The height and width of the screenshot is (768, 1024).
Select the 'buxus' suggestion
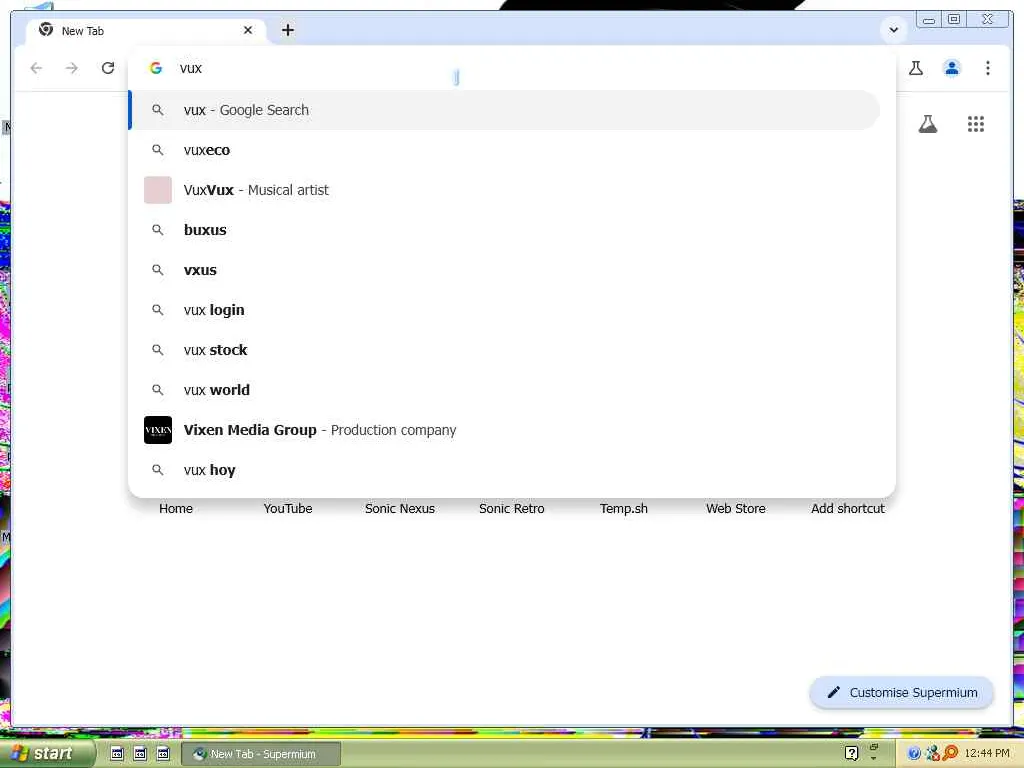point(504,230)
